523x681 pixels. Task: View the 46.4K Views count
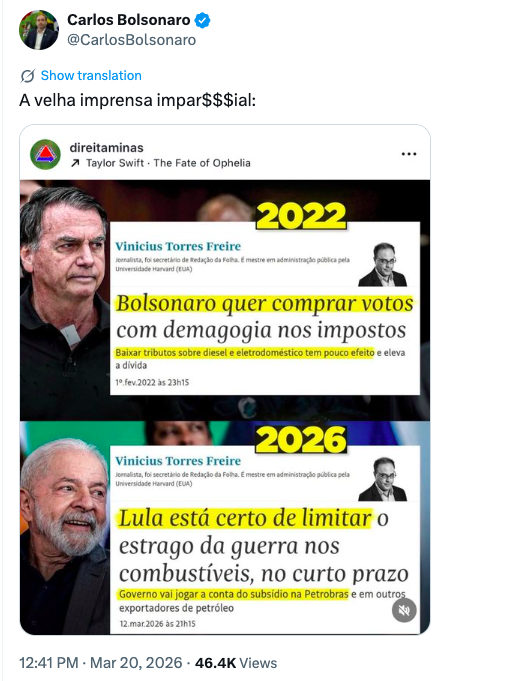coord(236,663)
